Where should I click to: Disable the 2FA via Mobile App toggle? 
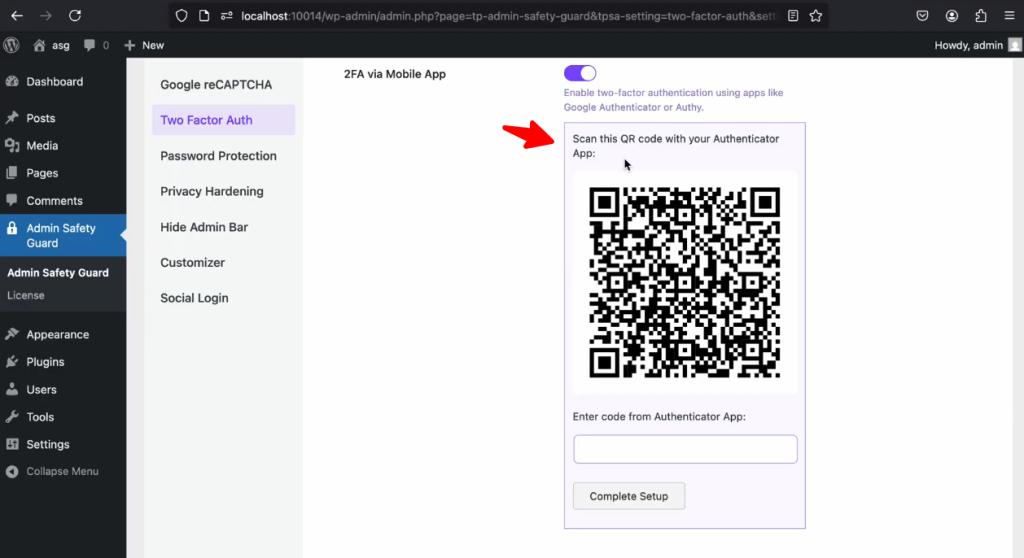click(x=580, y=73)
